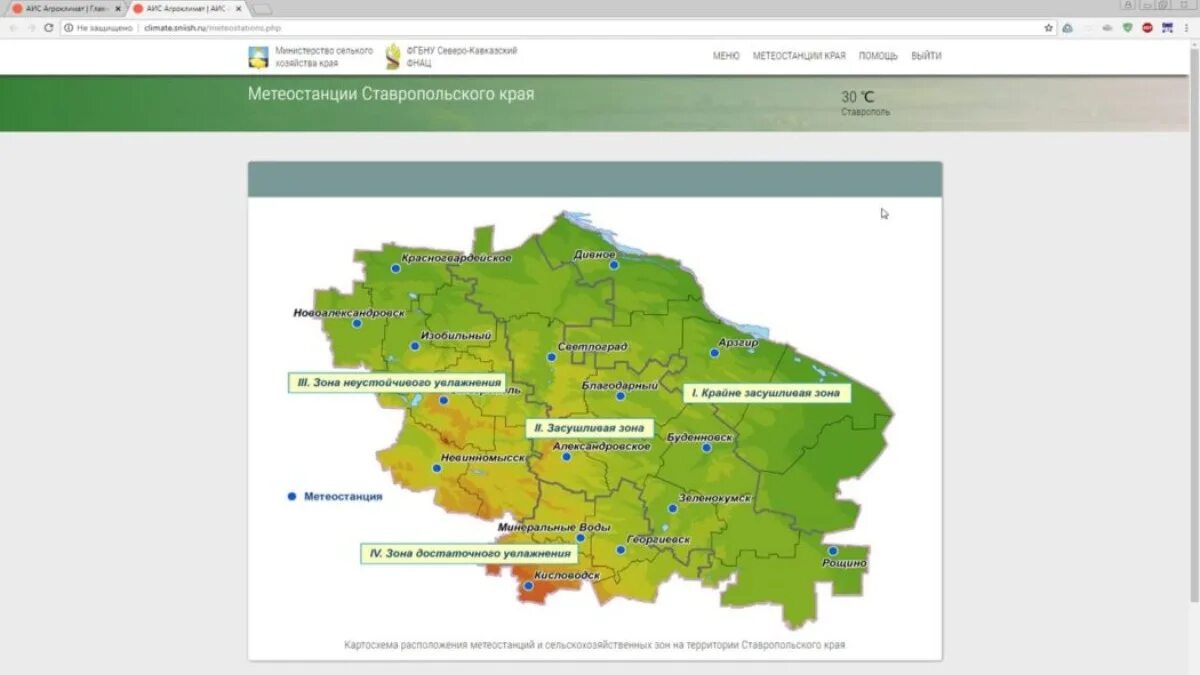Click 'Министерство сельского хозяйства края' link
Image resolution: width=1200 pixels, height=675 pixels.
point(324,56)
